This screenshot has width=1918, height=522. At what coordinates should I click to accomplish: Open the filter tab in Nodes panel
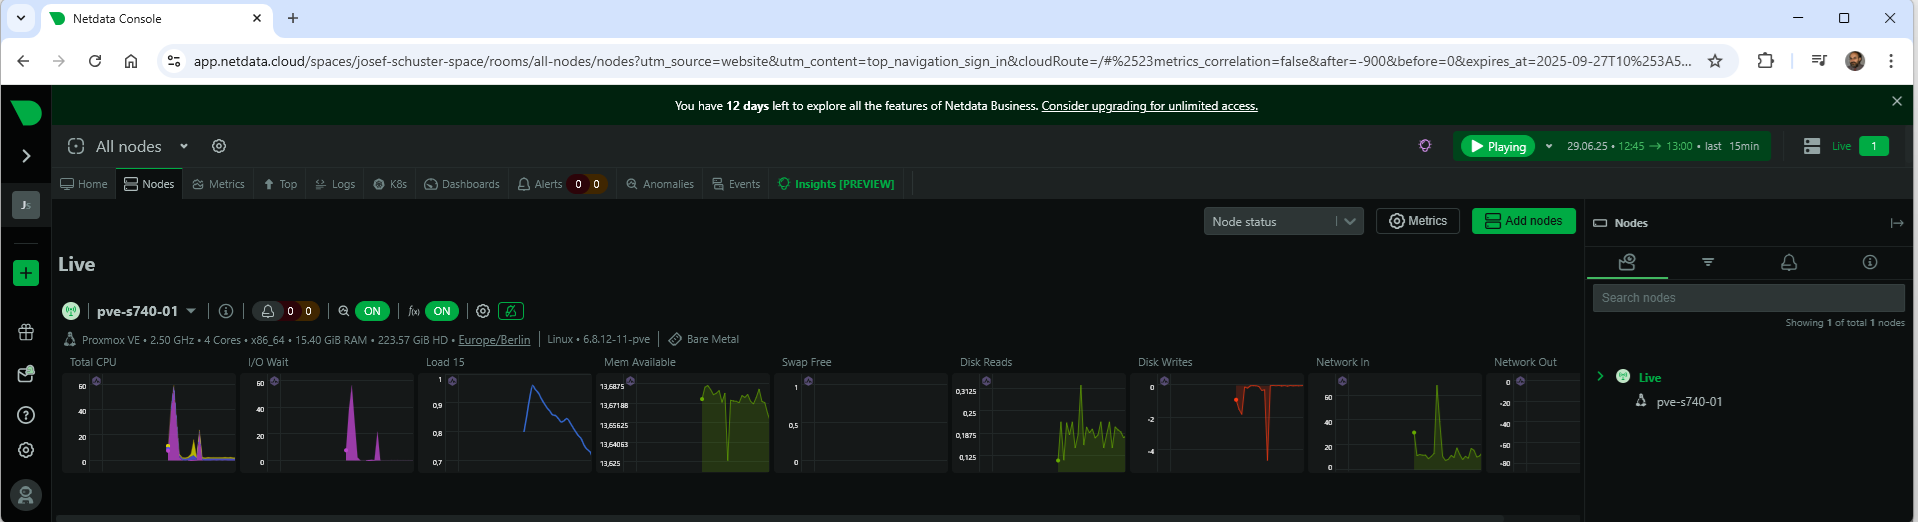pos(1708,262)
